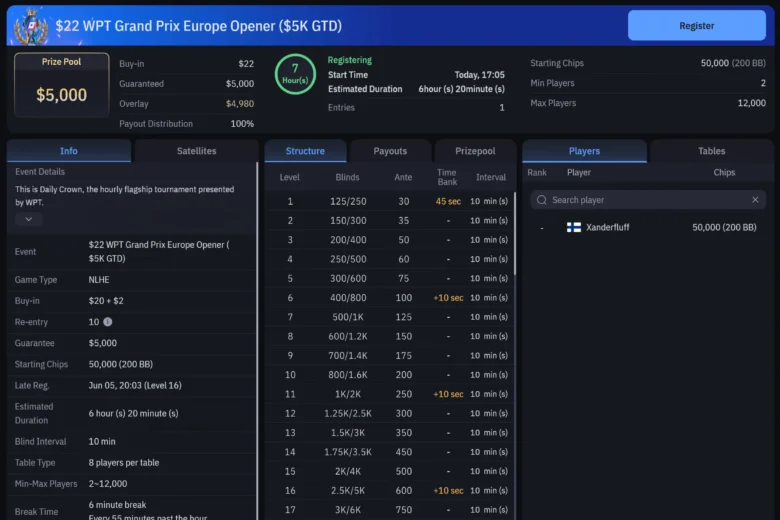780x520 pixels.
Task: Click the structure table scrollbar
Action: [x=514, y=234]
